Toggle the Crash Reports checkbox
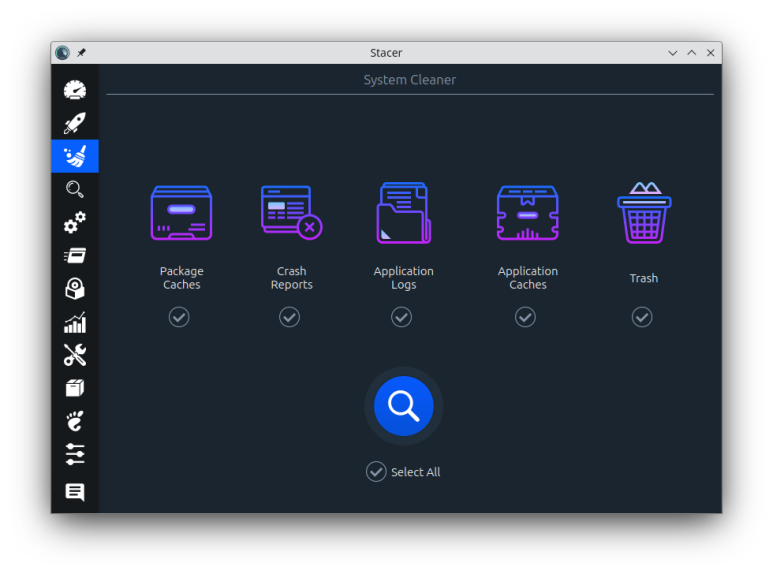The image size is (773, 574). pos(289,317)
